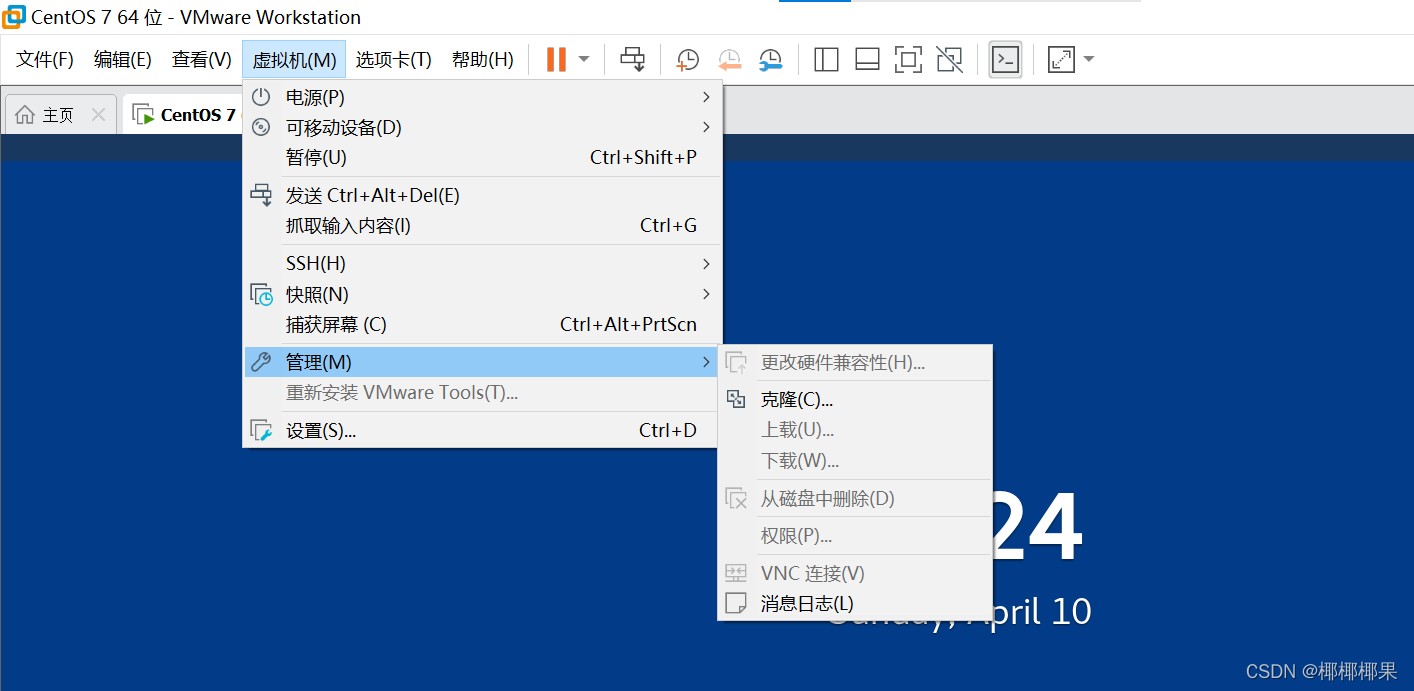Open the dropdown arrow next to Pause
This screenshot has height=691, width=1414.
[584, 59]
